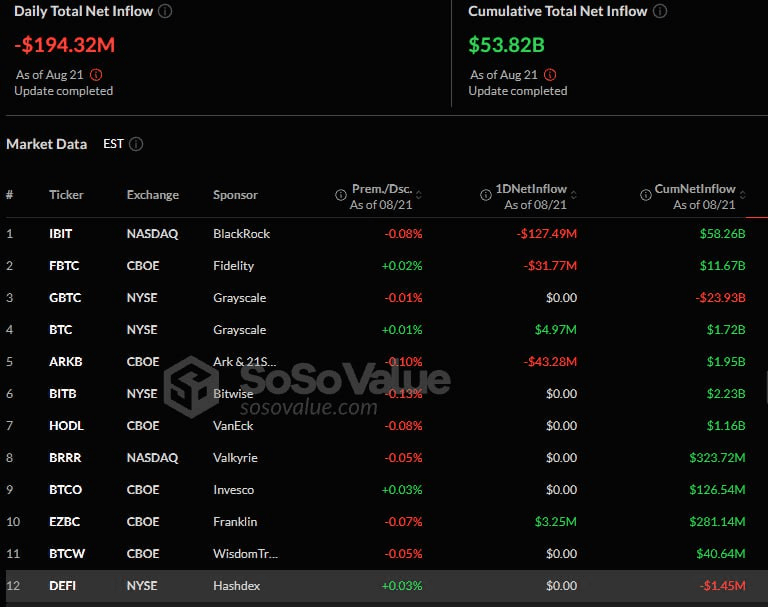
Task: Click the HODL ticker
Action: pyautogui.click(x=67, y=426)
